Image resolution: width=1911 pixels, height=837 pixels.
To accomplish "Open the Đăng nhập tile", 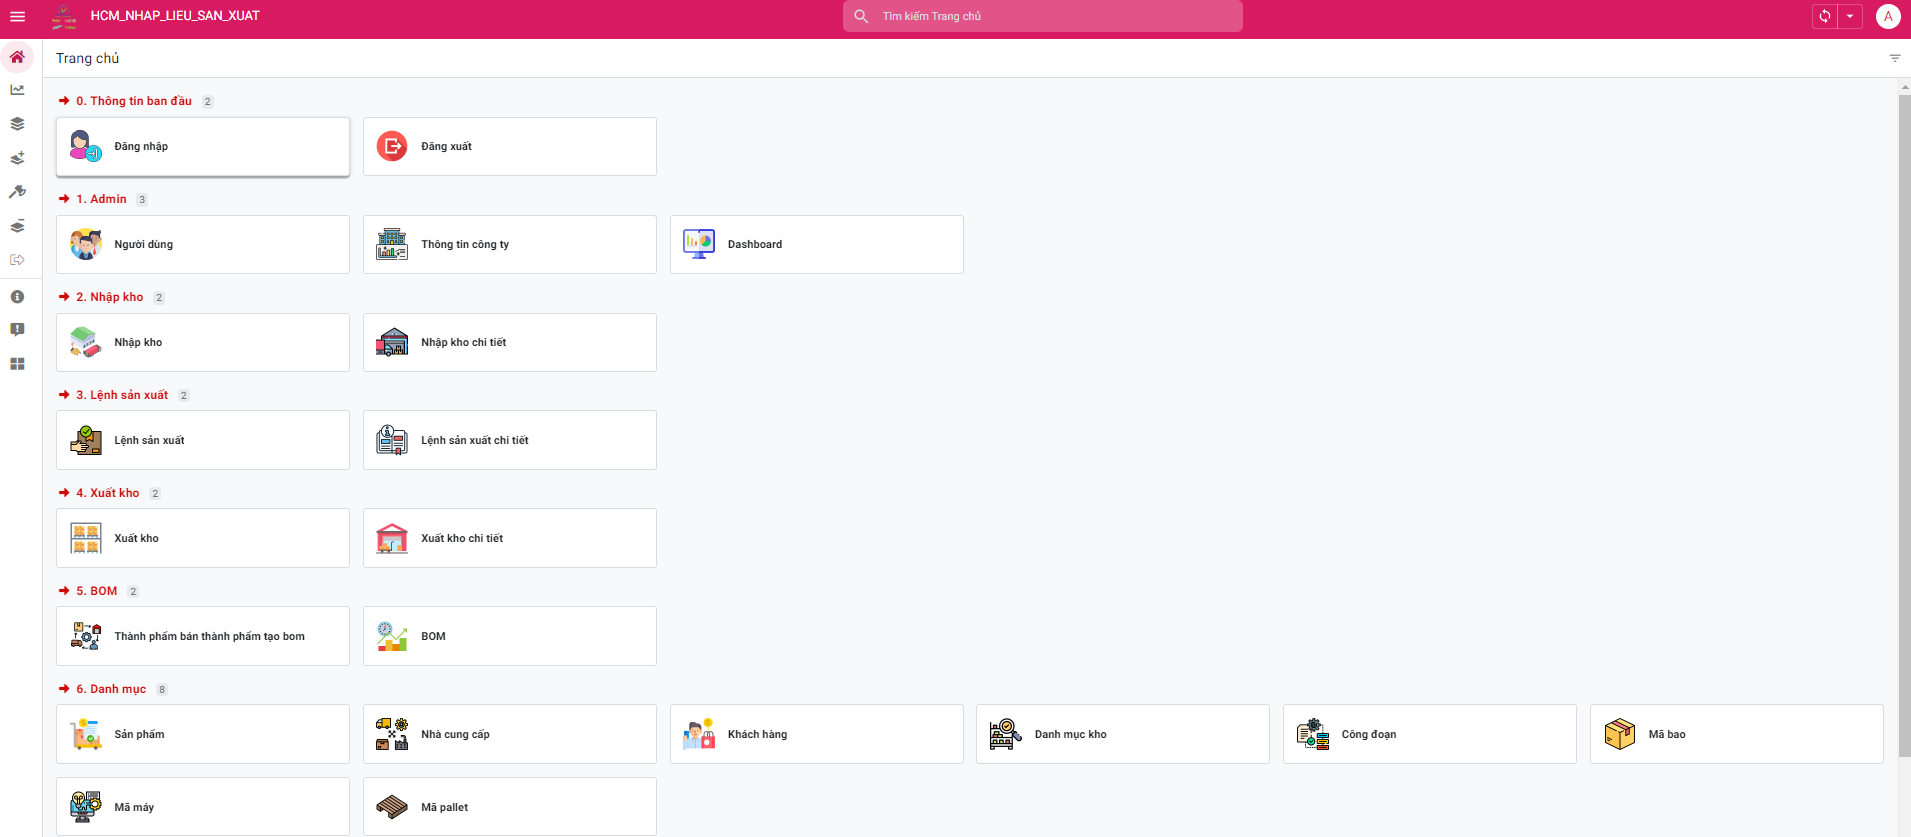I will tap(203, 147).
